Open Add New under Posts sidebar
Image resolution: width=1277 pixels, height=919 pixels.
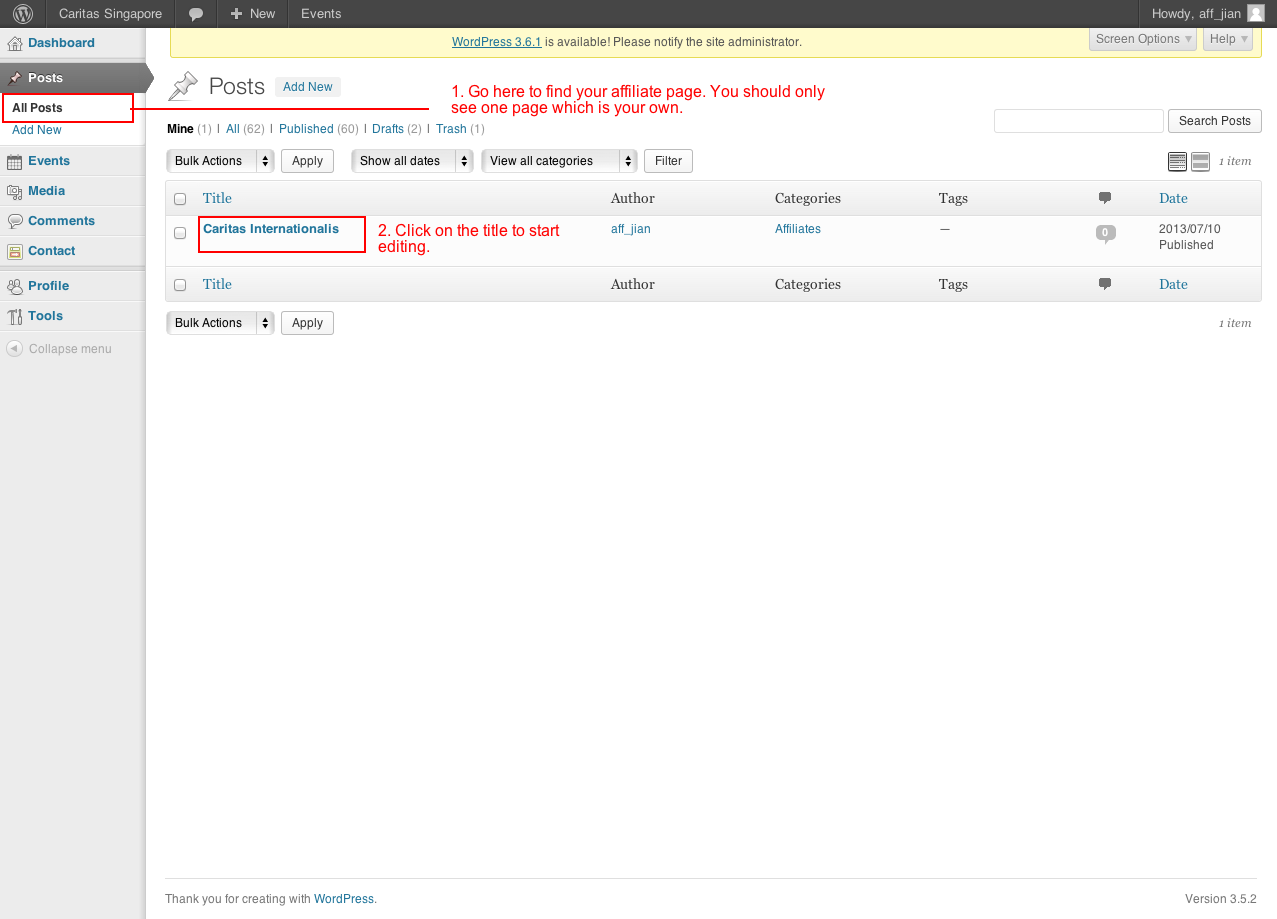(37, 130)
